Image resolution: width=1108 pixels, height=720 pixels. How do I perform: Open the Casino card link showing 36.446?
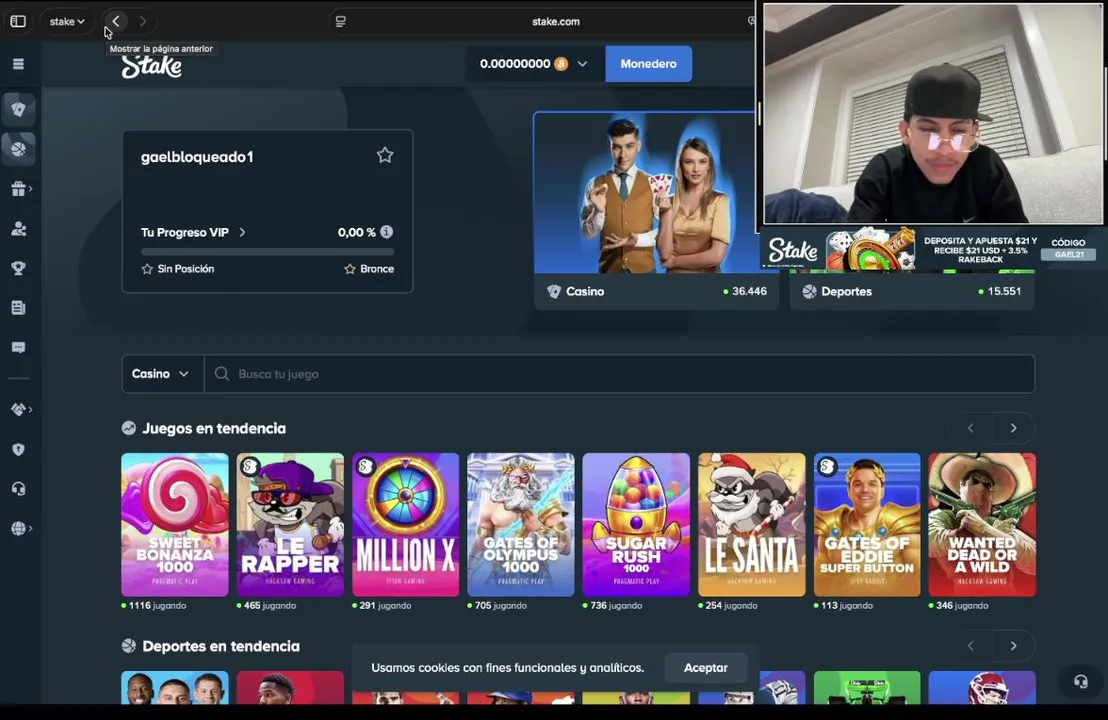[656, 291]
